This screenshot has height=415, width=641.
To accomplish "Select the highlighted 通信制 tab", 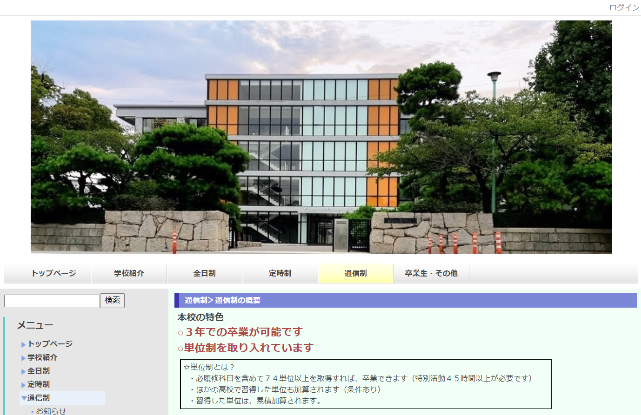I will coord(356,273).
